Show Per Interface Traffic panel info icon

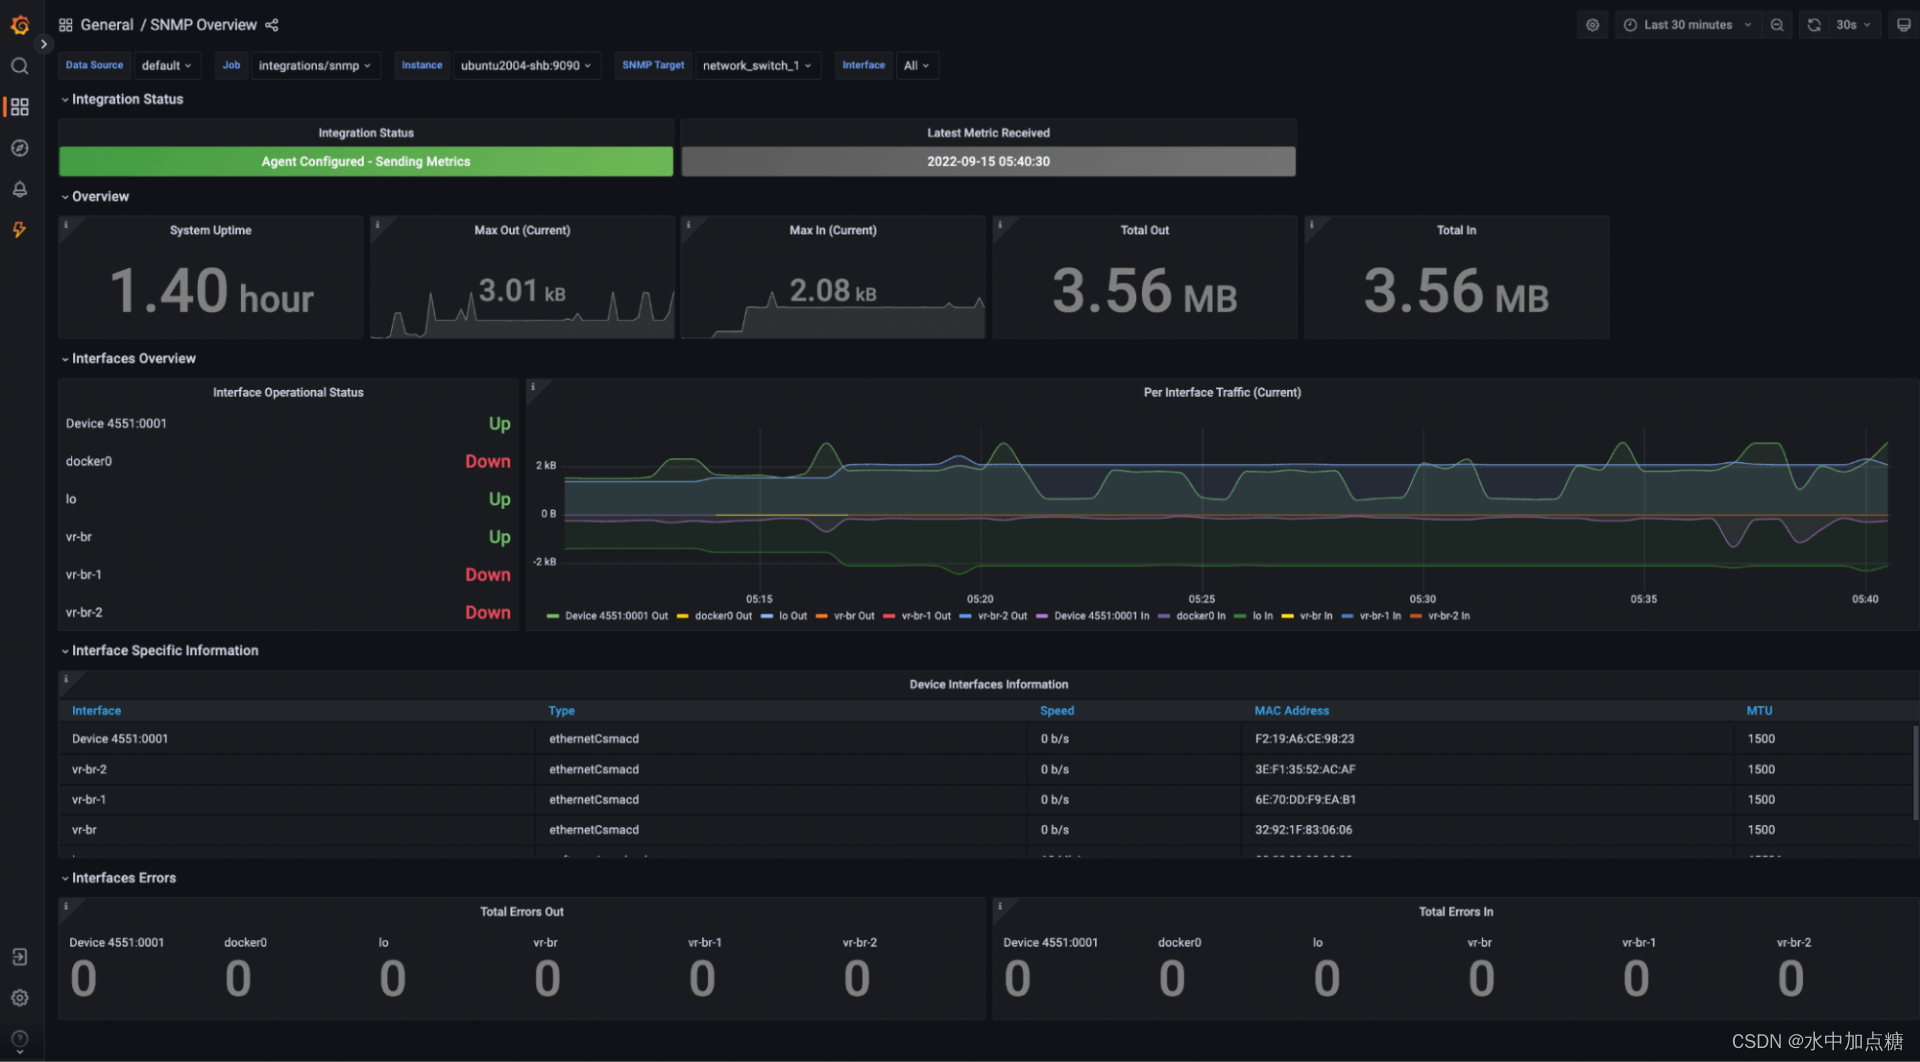coord(533,386)
